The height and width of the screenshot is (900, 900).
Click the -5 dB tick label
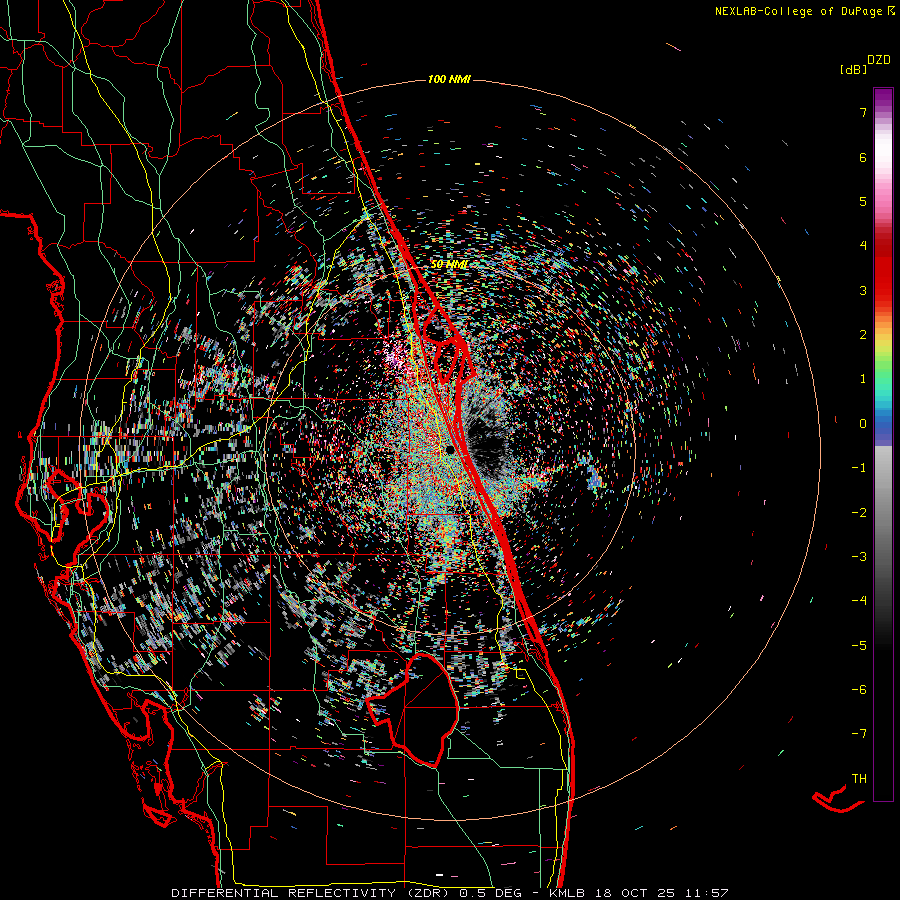[x=859, y=645]
